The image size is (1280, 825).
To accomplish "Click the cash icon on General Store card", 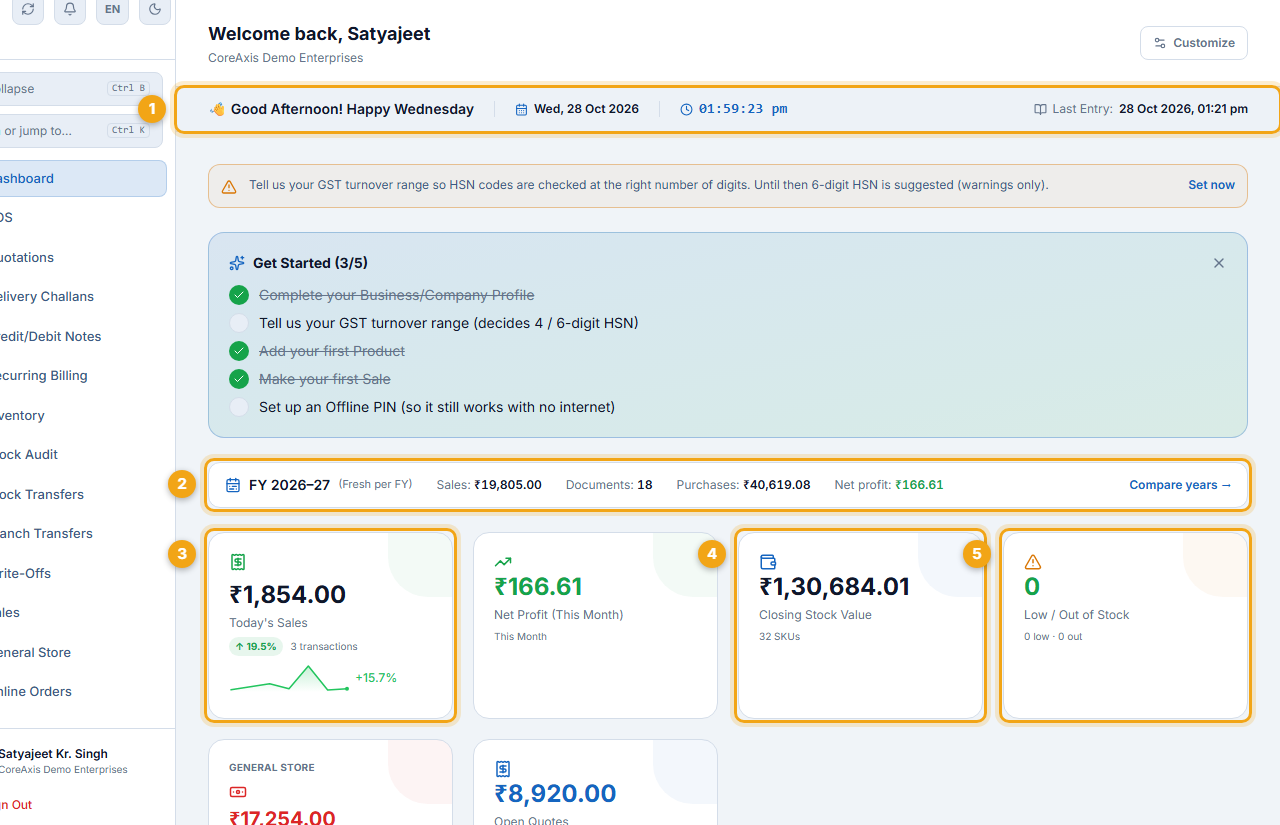I will click(x=238, y=792).
